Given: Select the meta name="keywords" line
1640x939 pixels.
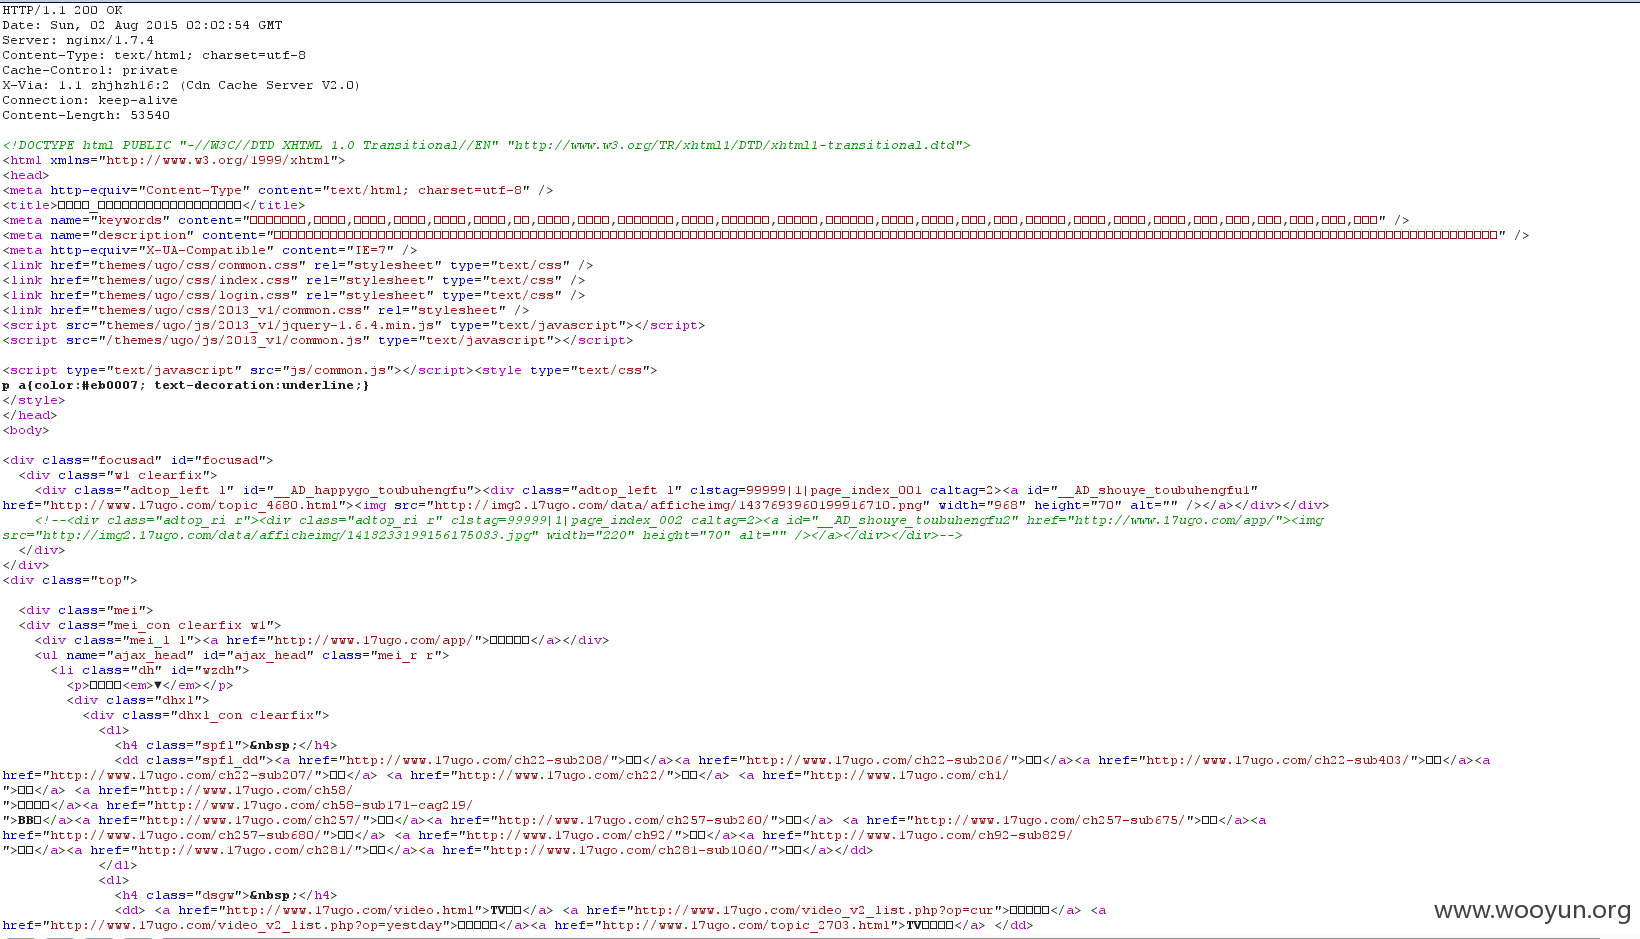Looking at the screenshot, I should (x=706, y=220).
